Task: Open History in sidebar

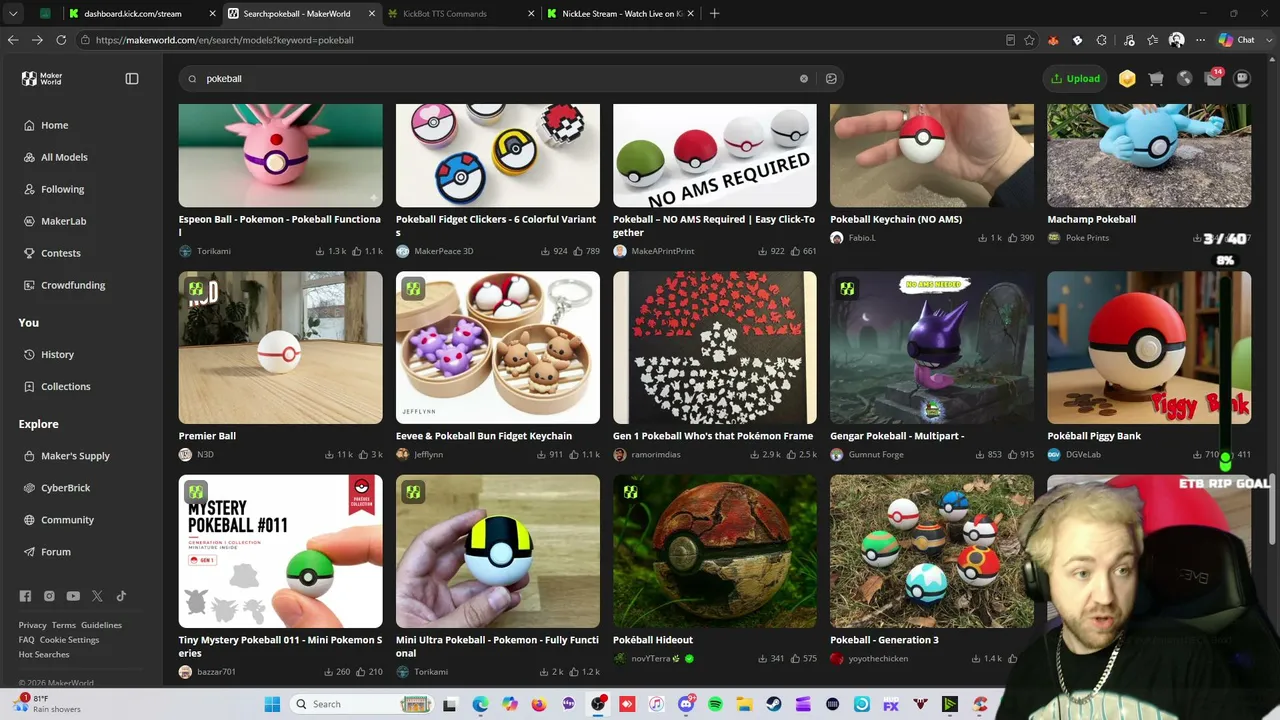Action: click(57, 354)
